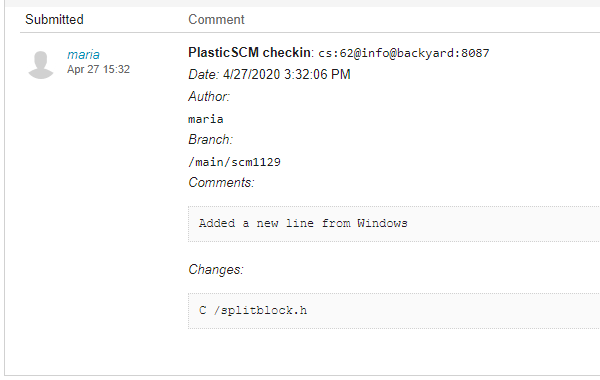Image resolution: width=600 pixels, height=380 pixels.
Task: Click the Date 4/27/2020 3:32:06 PM line
Action: pos(269,74)
